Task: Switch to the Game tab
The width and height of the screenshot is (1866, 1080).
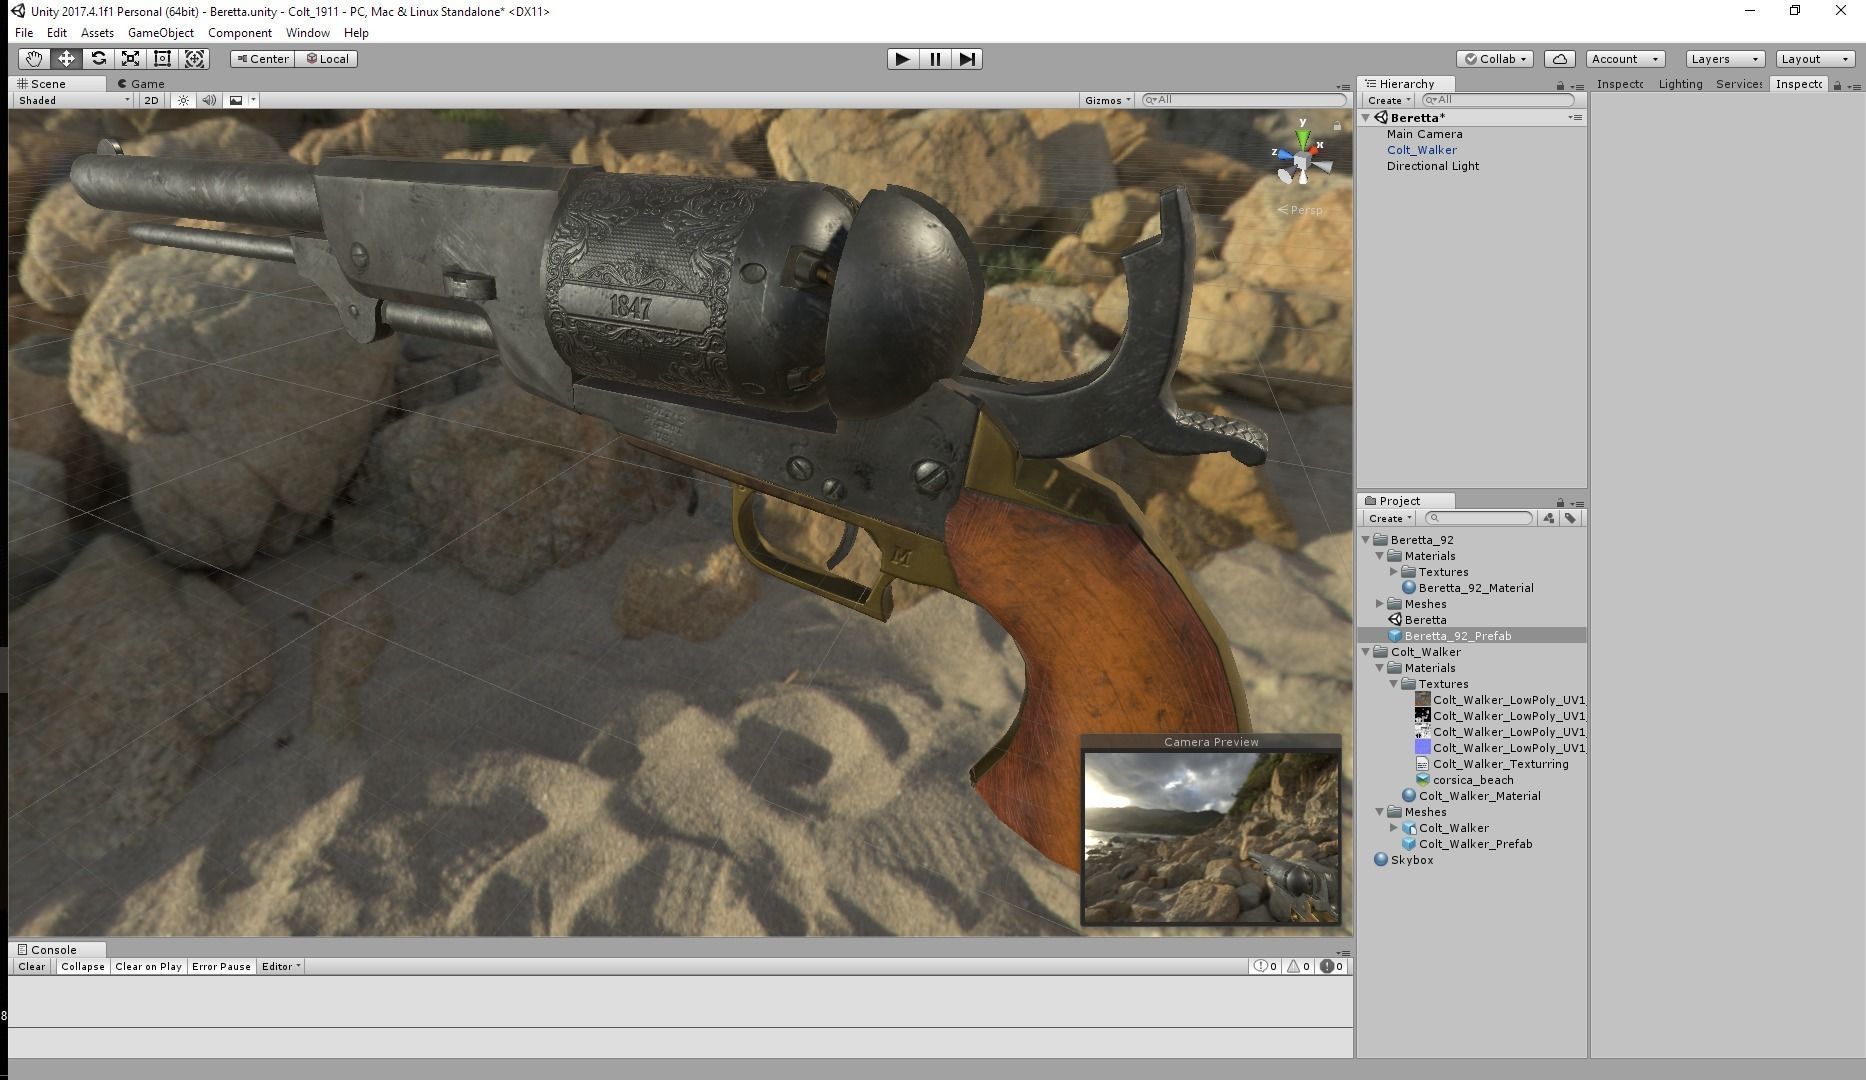Action: point(141,84)
